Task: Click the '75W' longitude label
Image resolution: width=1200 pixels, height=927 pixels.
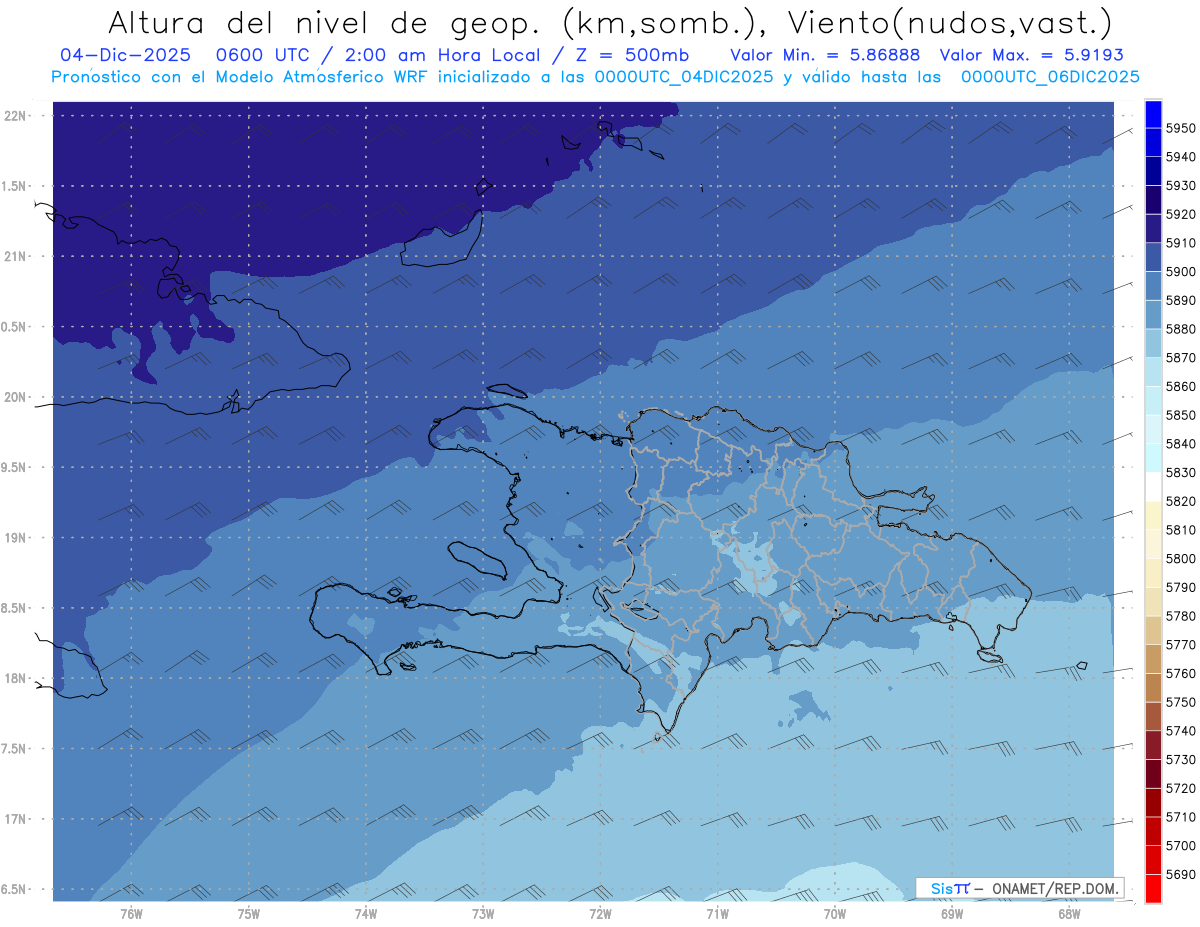Action: coord(249,914)
